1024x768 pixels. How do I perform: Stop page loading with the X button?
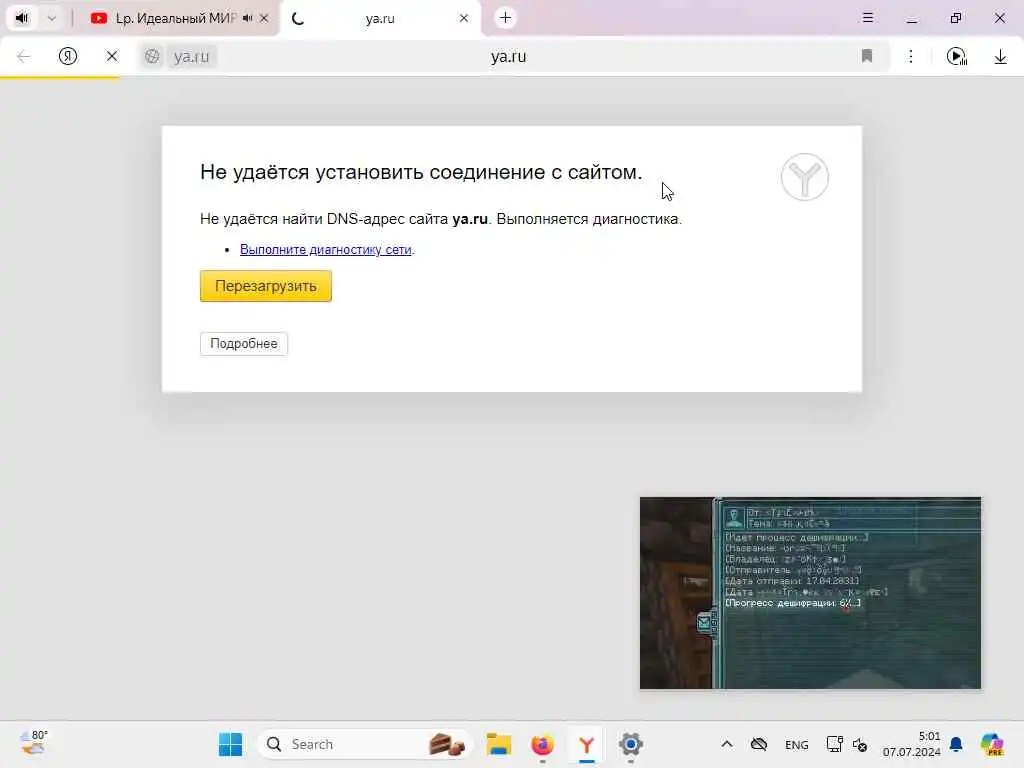click(x=112, y=56)
